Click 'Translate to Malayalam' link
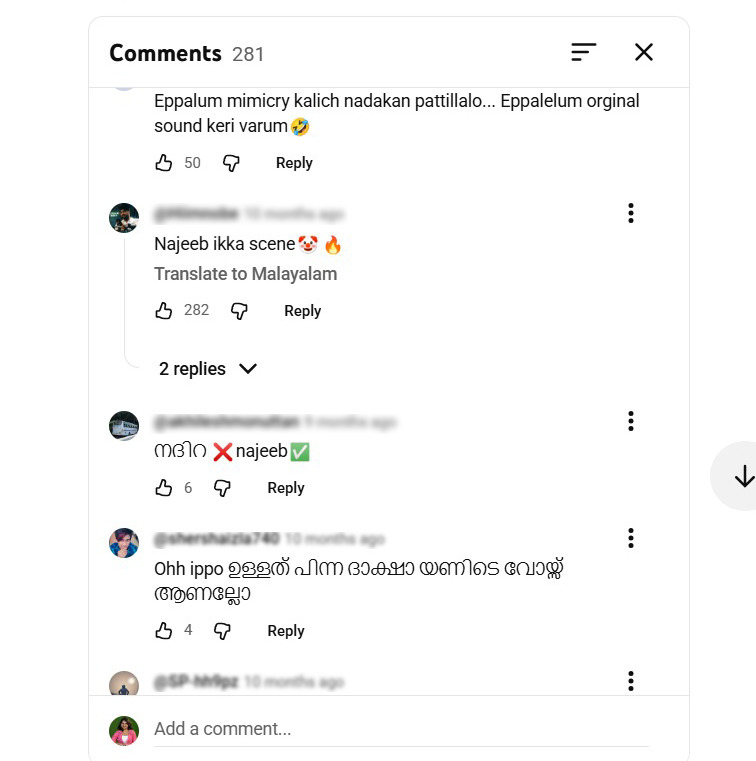 click(245, 274)
